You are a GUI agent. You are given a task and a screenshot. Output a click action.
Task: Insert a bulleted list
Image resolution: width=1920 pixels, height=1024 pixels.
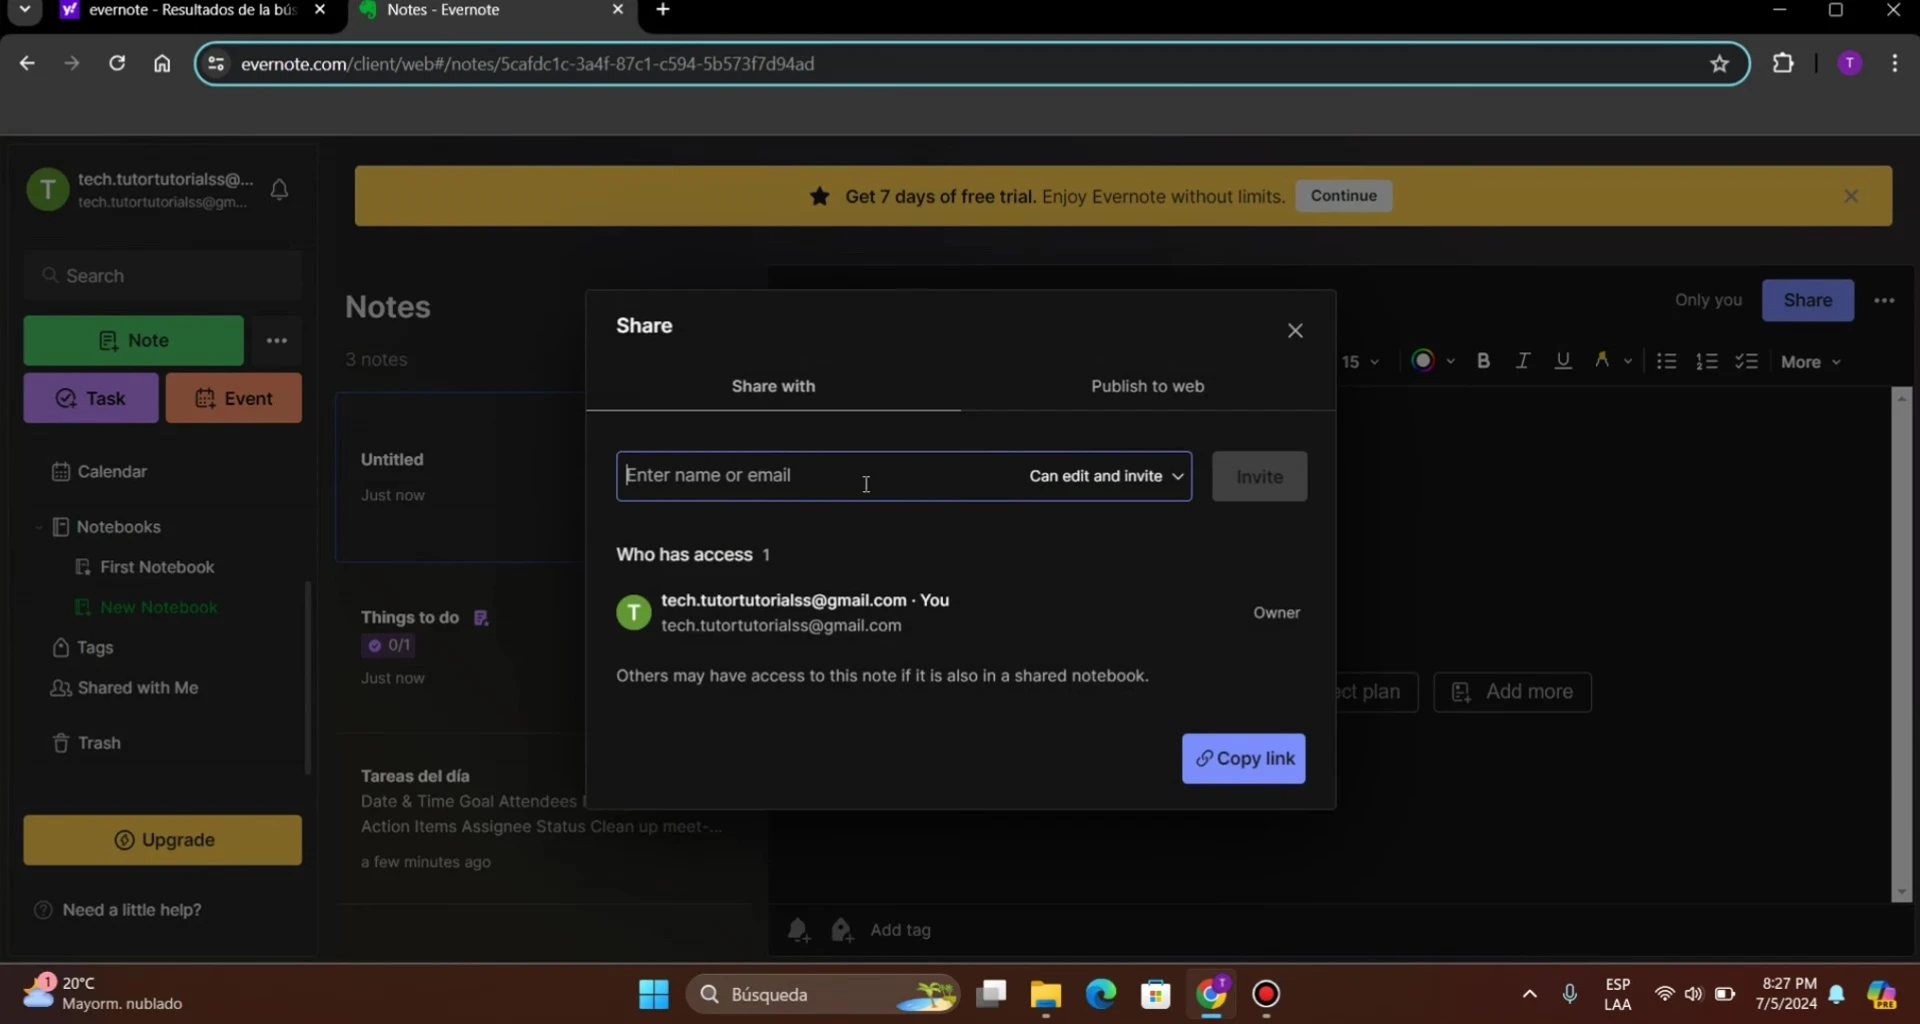[x=1666, y=361]
